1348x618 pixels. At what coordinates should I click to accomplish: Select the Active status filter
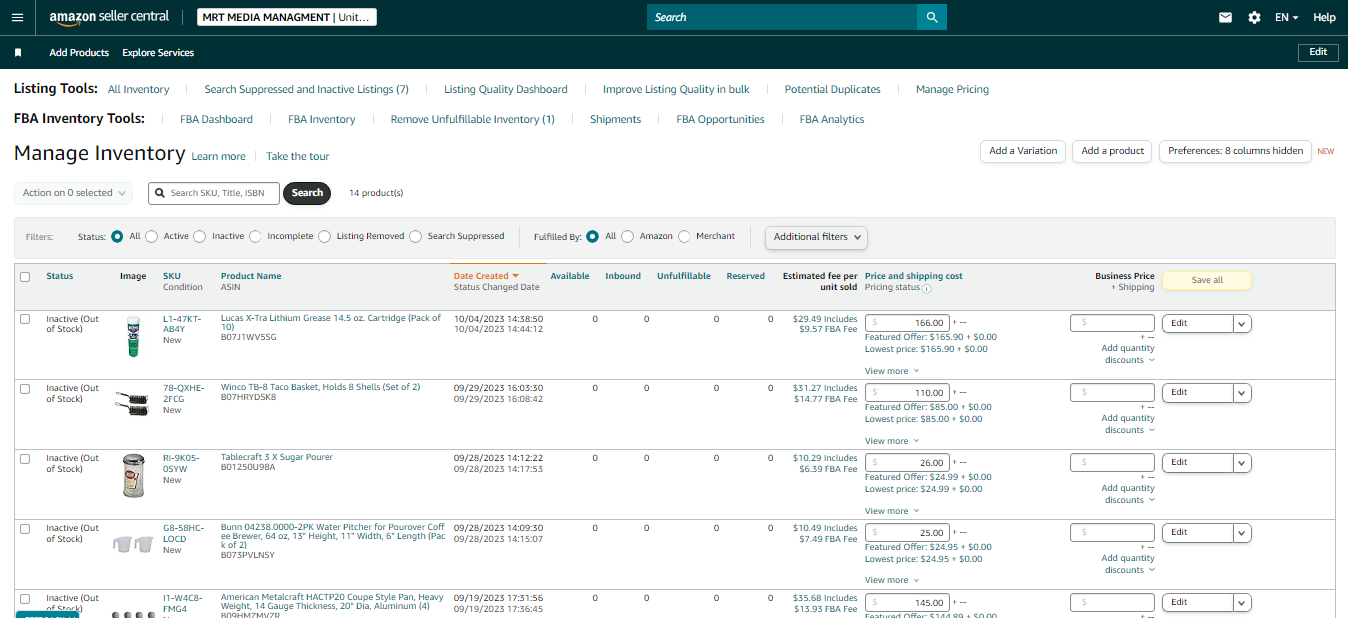point(151,237)
